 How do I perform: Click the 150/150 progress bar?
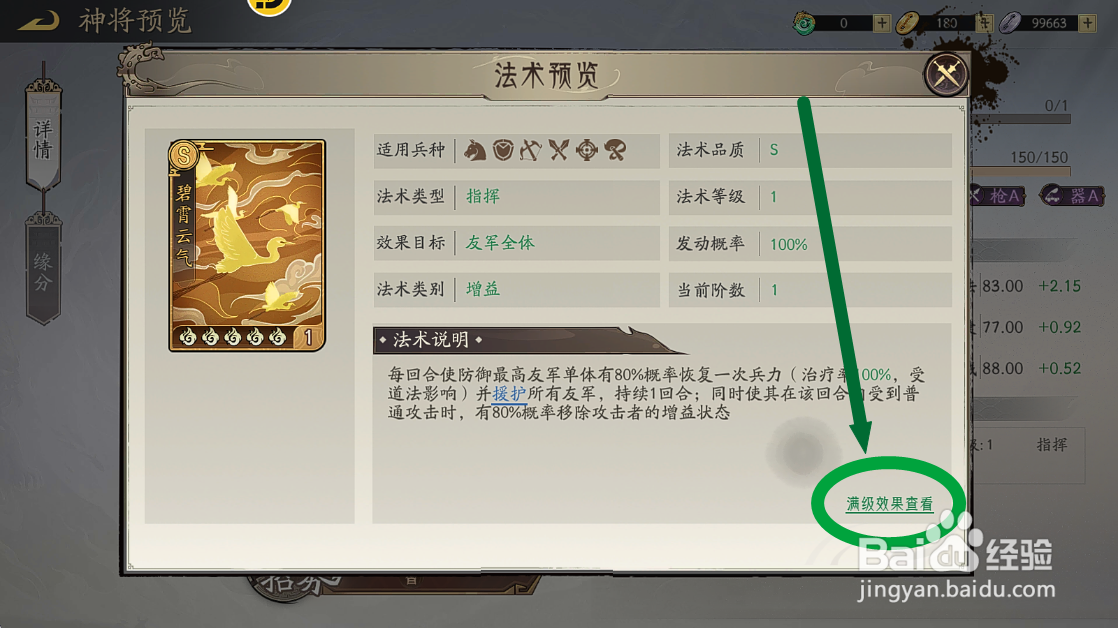point(1021,171)
